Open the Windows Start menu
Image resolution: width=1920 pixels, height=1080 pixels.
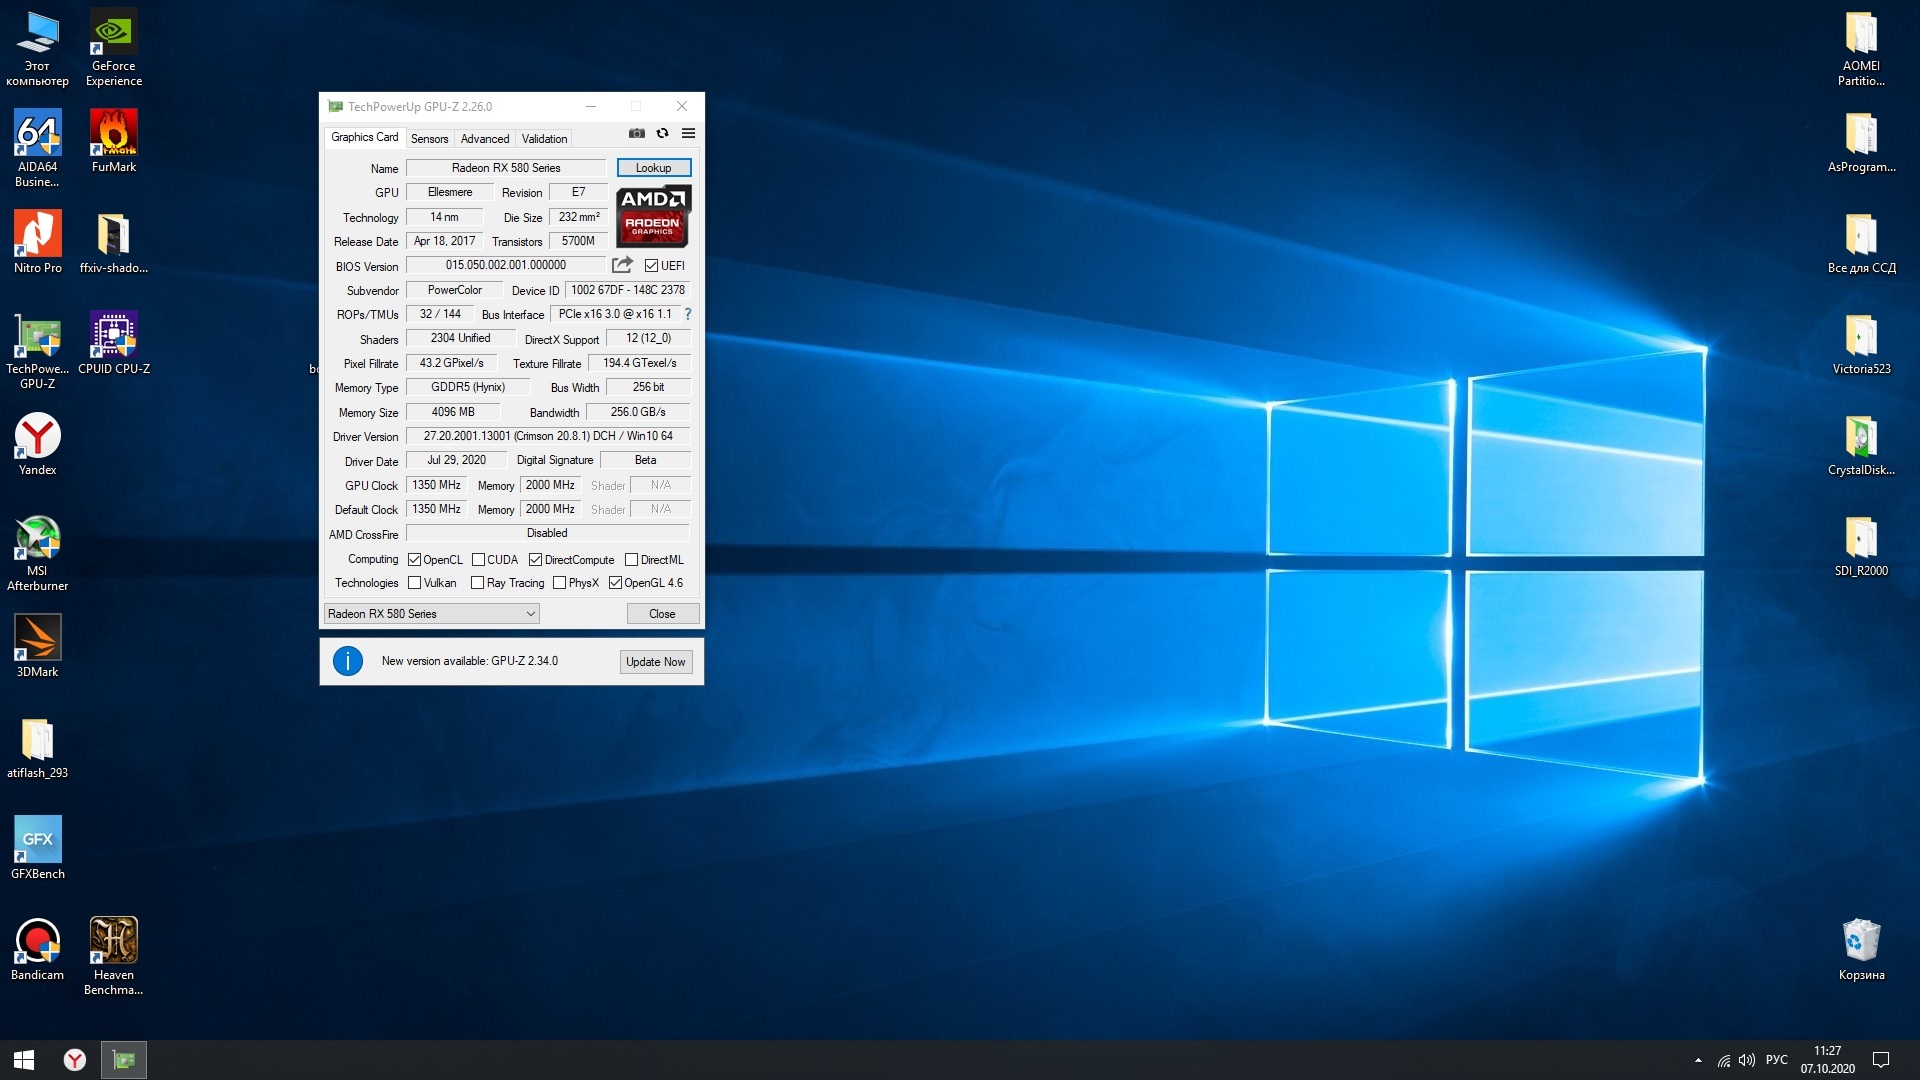[24, 1060]
